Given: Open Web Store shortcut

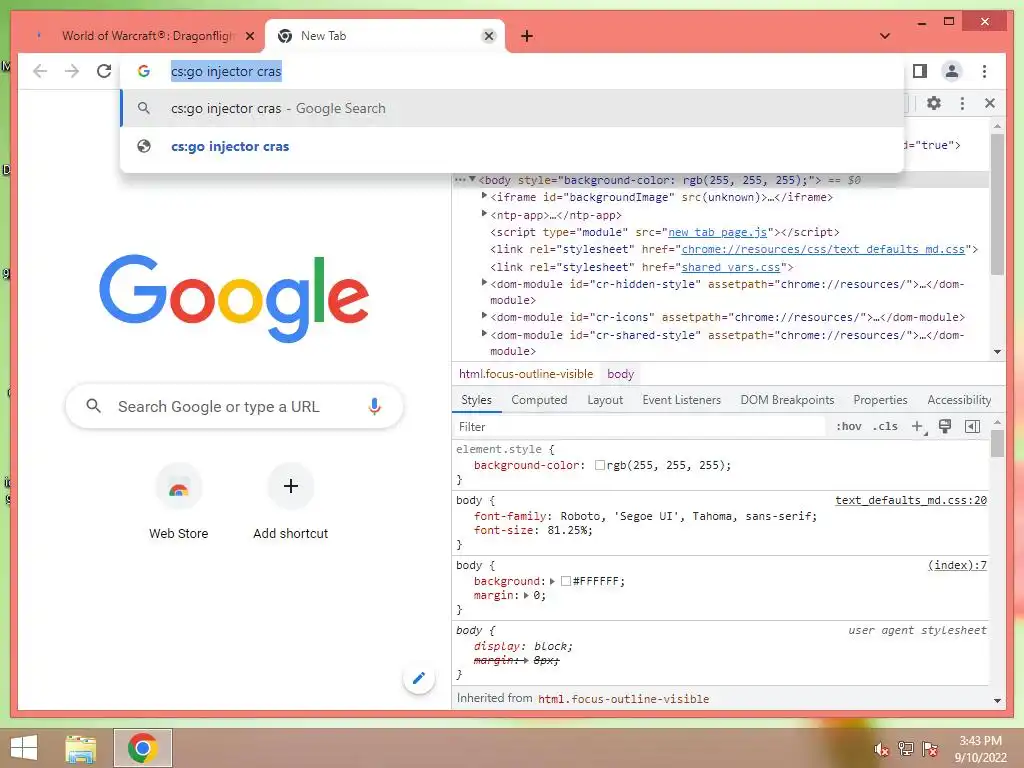Looking at the screenshot, I should click(178, 502).
